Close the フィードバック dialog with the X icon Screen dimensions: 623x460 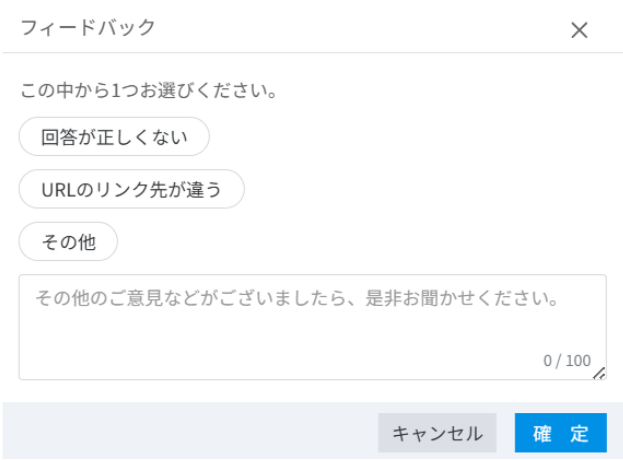pyautogui.click(x=579, y=30)
